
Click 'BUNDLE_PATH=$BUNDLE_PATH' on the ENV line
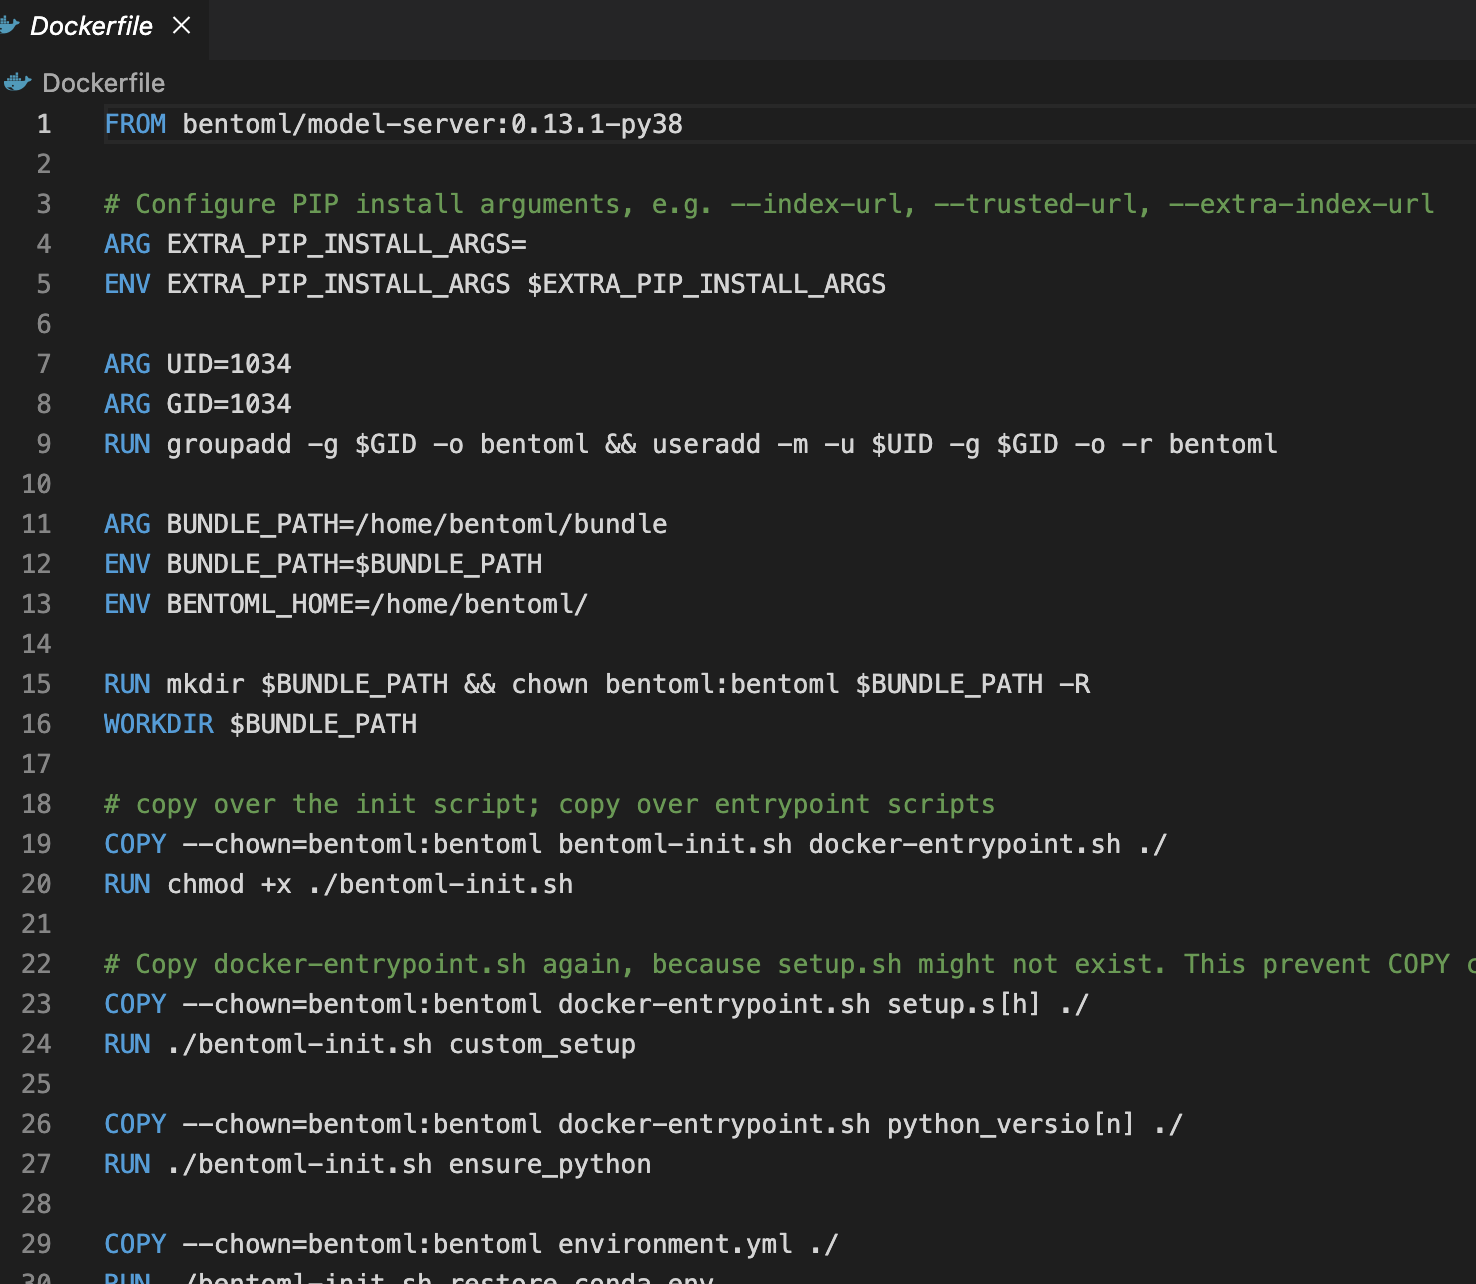[354, 564]
